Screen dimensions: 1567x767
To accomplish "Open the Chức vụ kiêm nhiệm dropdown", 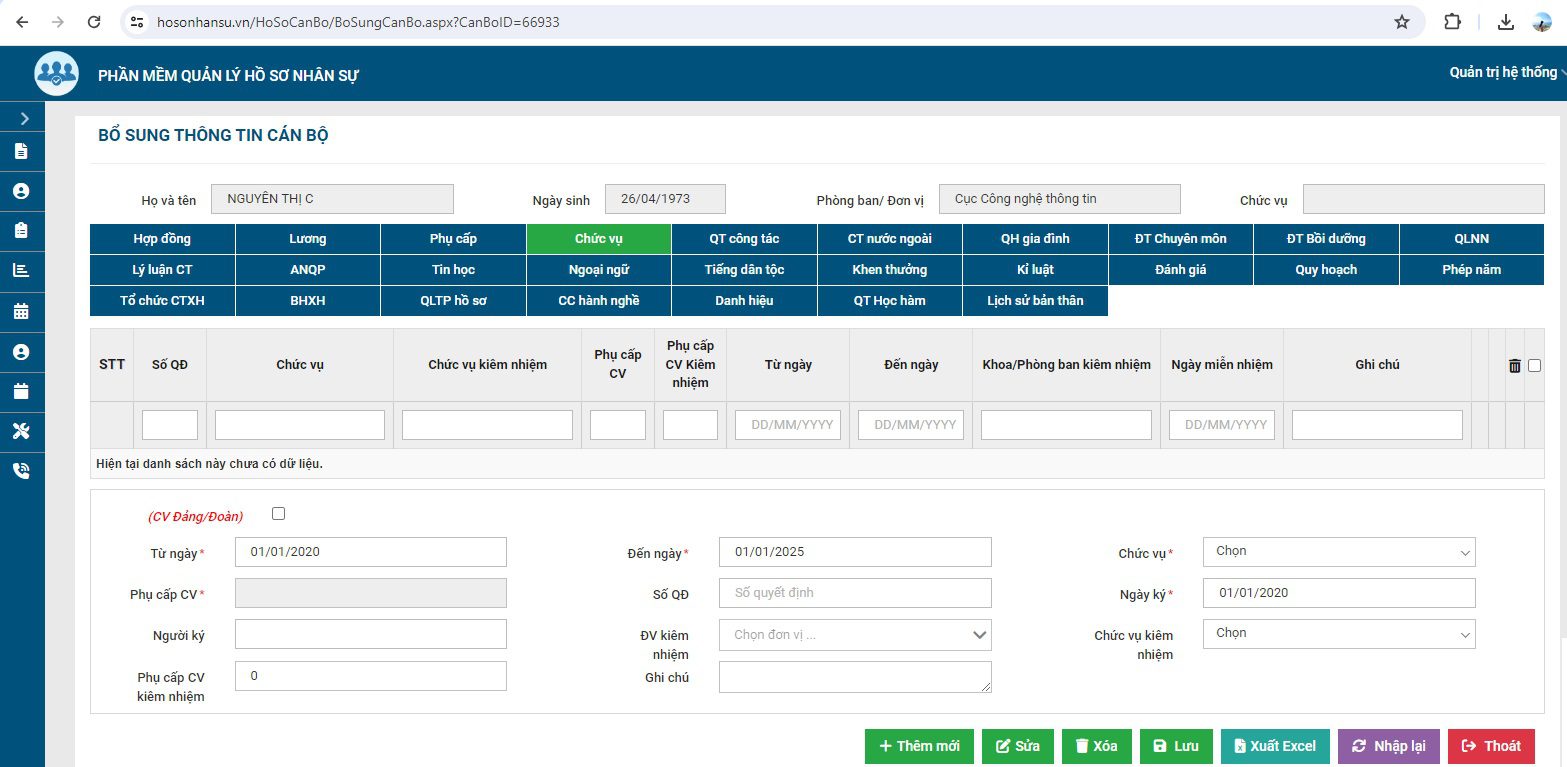I will click(1338, 634).
